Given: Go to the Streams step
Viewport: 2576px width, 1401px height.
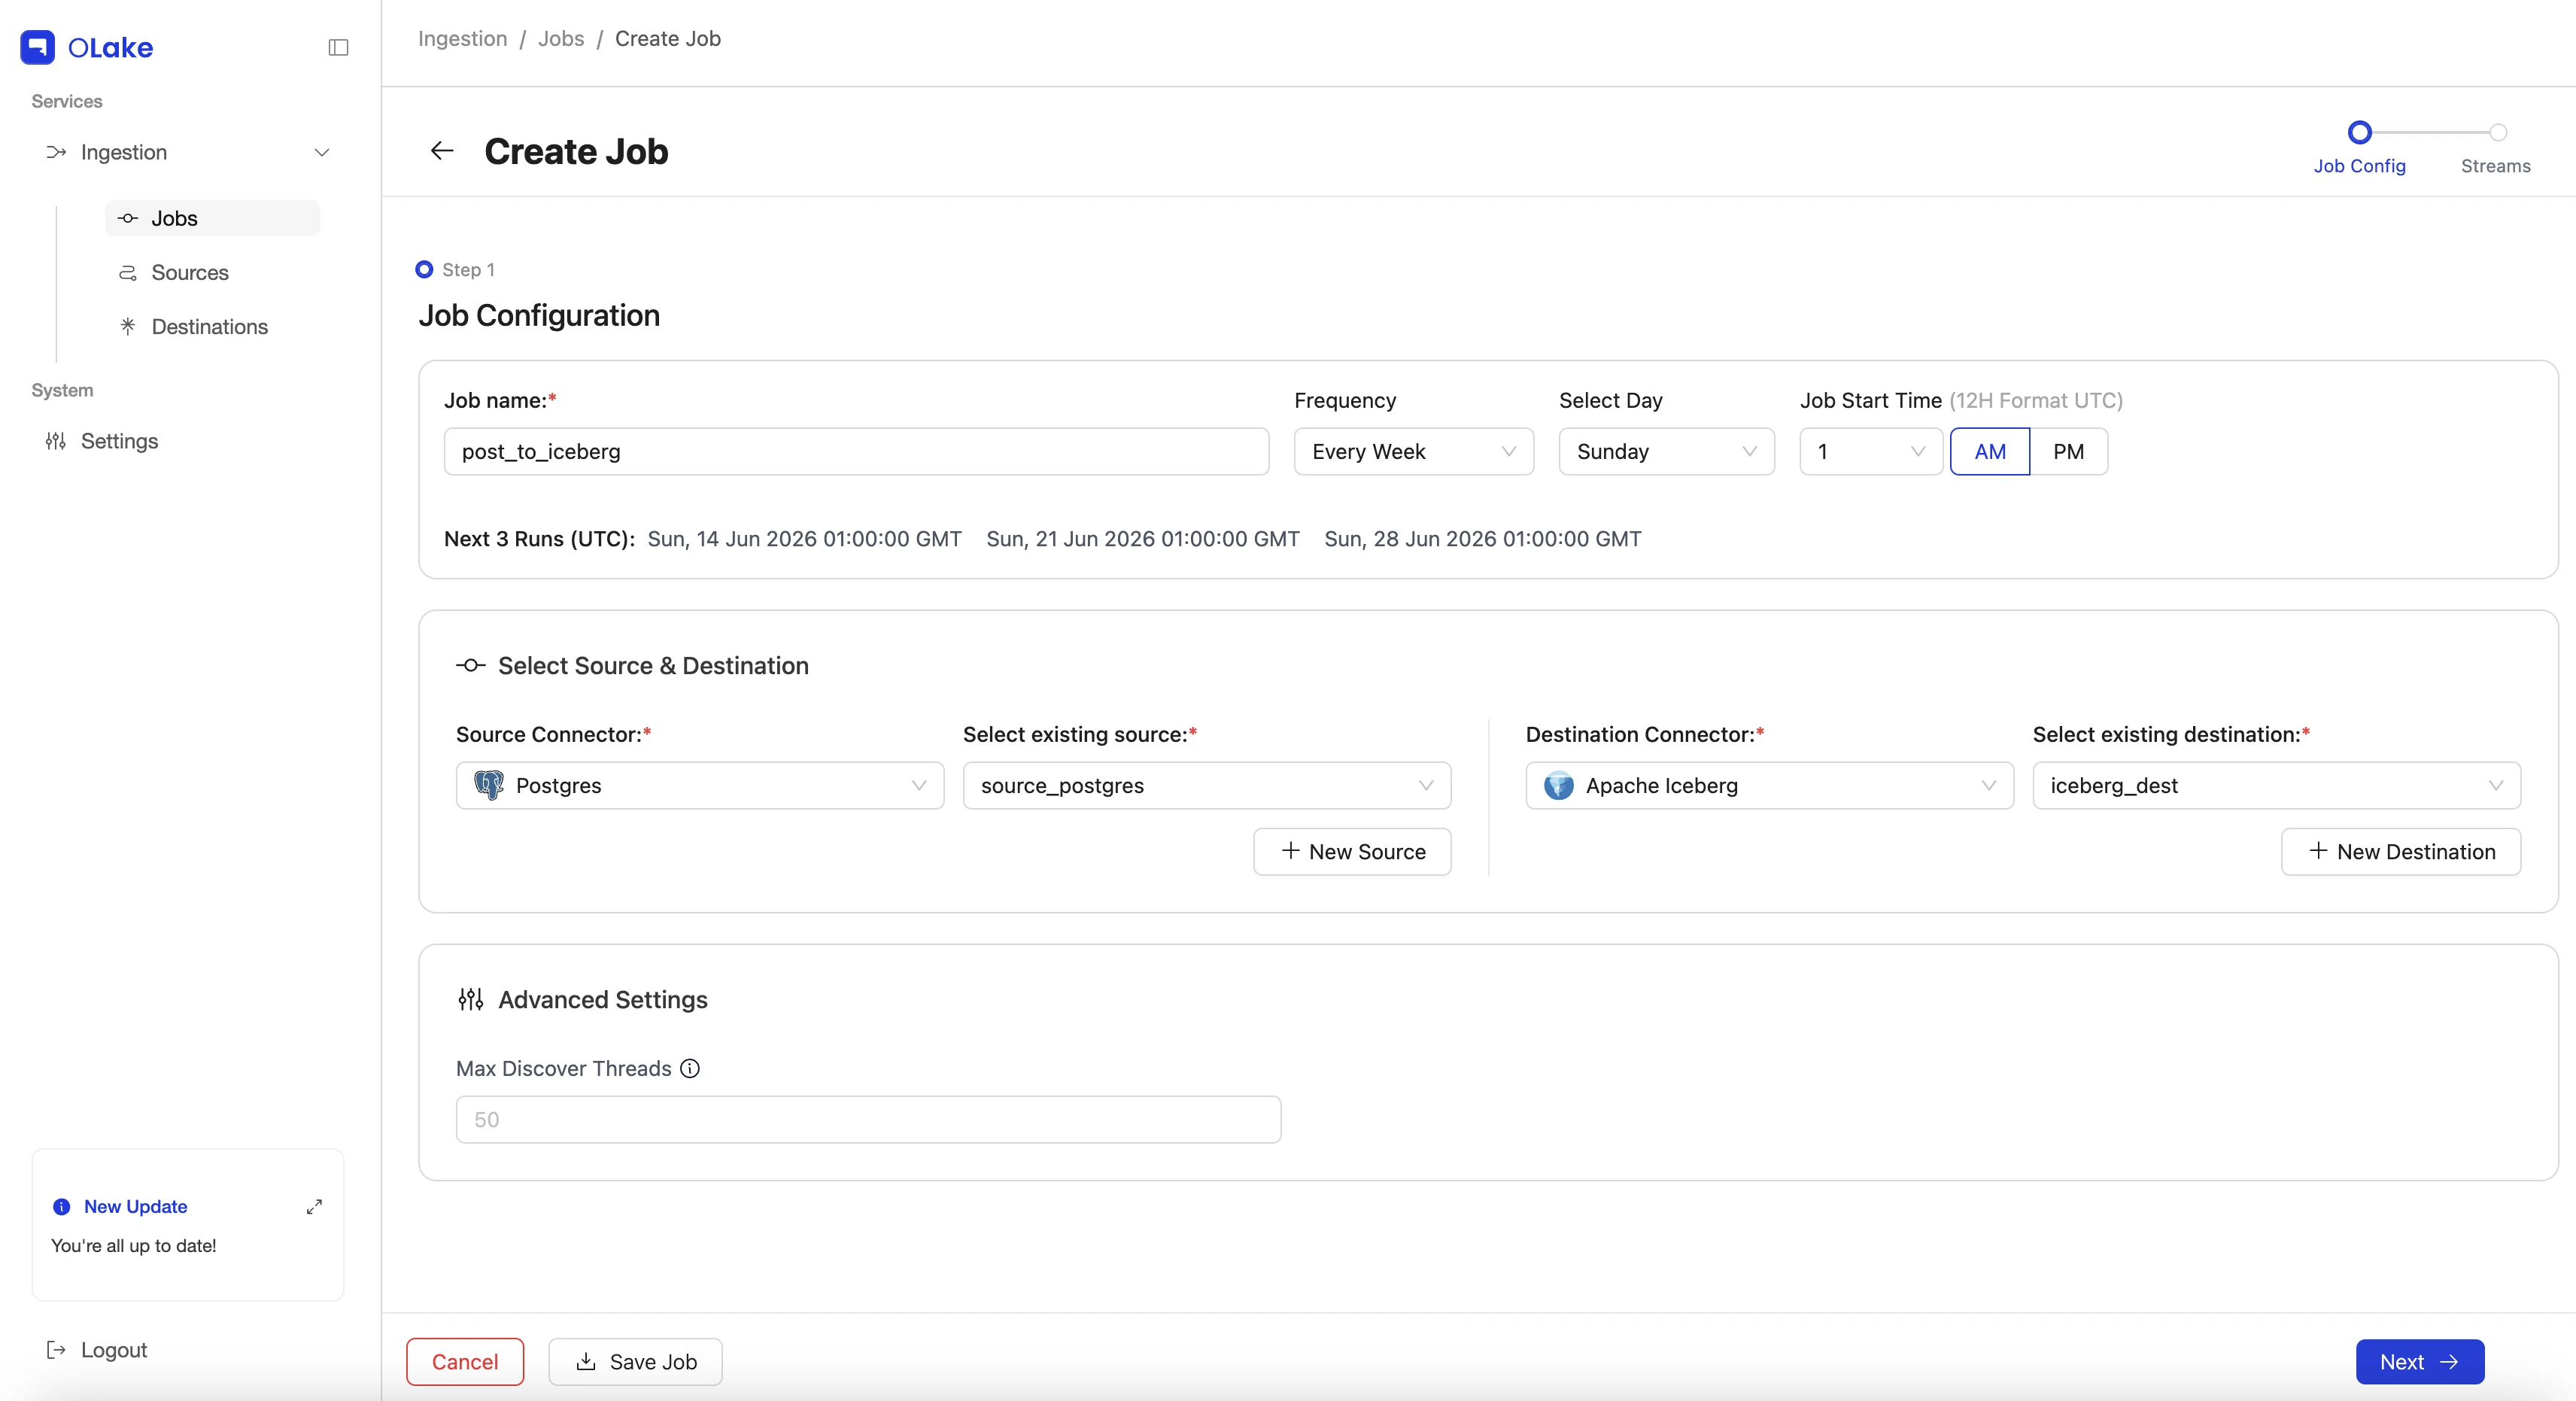Looking at the screenshot, I should (x=2496, y=147).
